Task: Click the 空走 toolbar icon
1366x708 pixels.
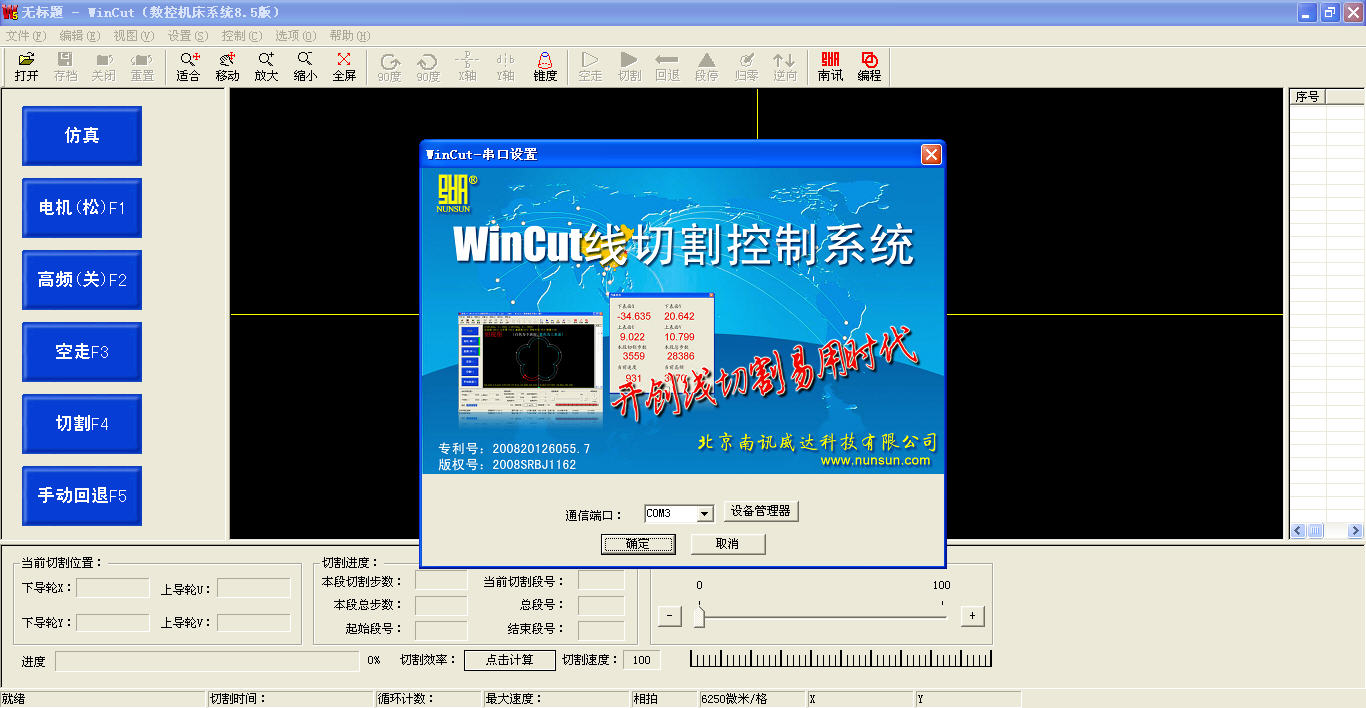Action: point(590,67)
